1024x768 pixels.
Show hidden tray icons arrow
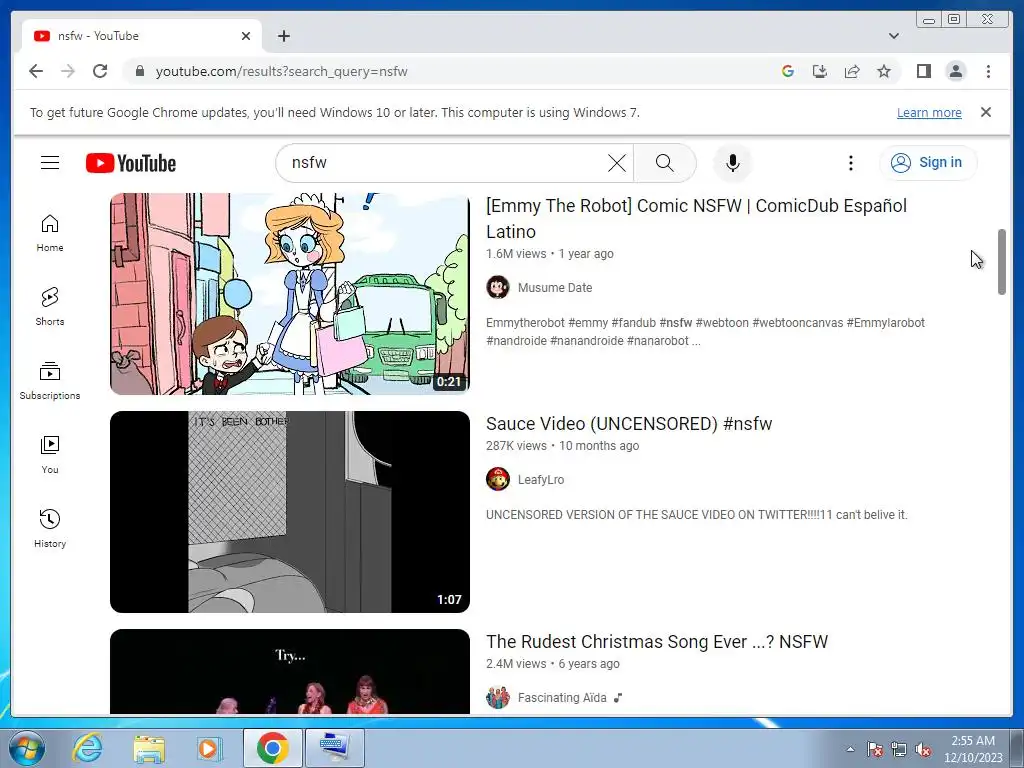point(850,749)
